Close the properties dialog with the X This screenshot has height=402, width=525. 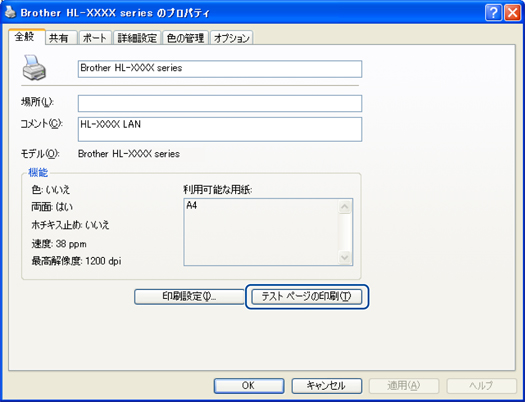pyautogui.click(x=512, y=13)
